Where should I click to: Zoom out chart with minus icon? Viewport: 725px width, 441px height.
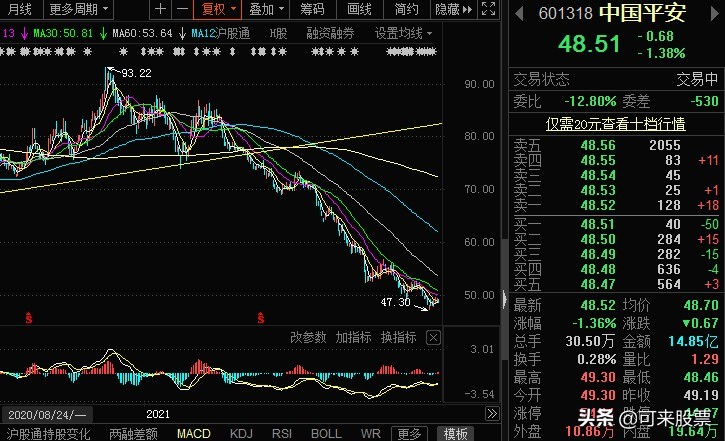[x=182, y=9]
